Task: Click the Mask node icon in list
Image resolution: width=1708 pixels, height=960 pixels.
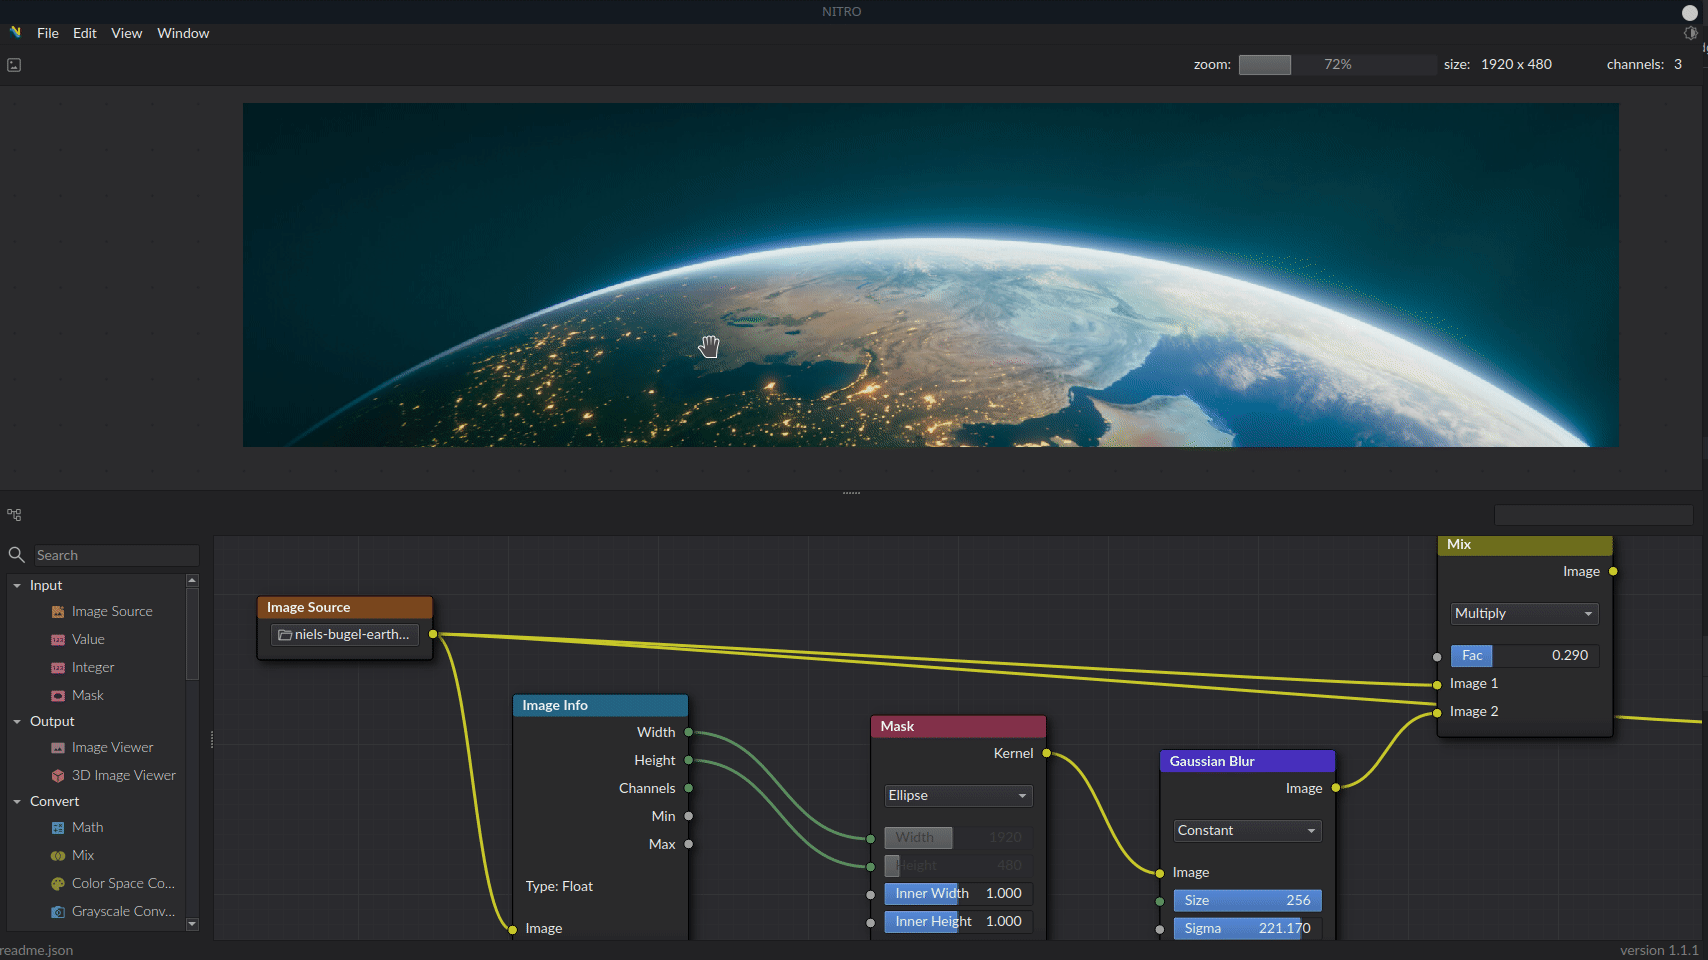Action: [x=58, y=695]
